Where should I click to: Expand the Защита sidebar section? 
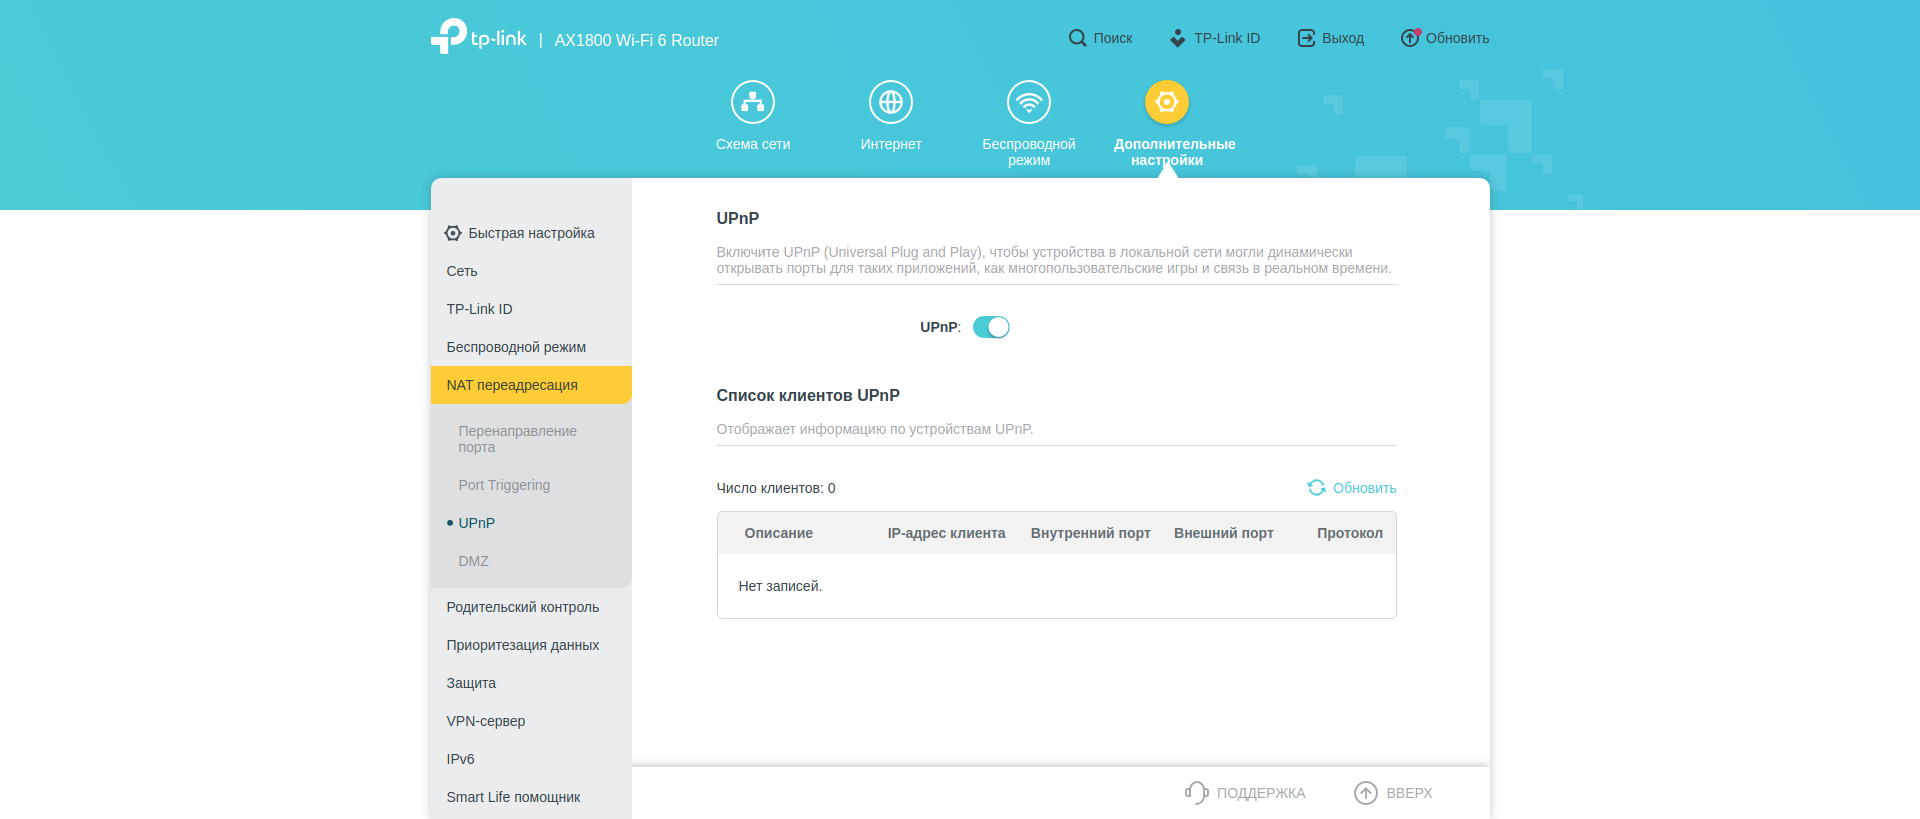471,683
